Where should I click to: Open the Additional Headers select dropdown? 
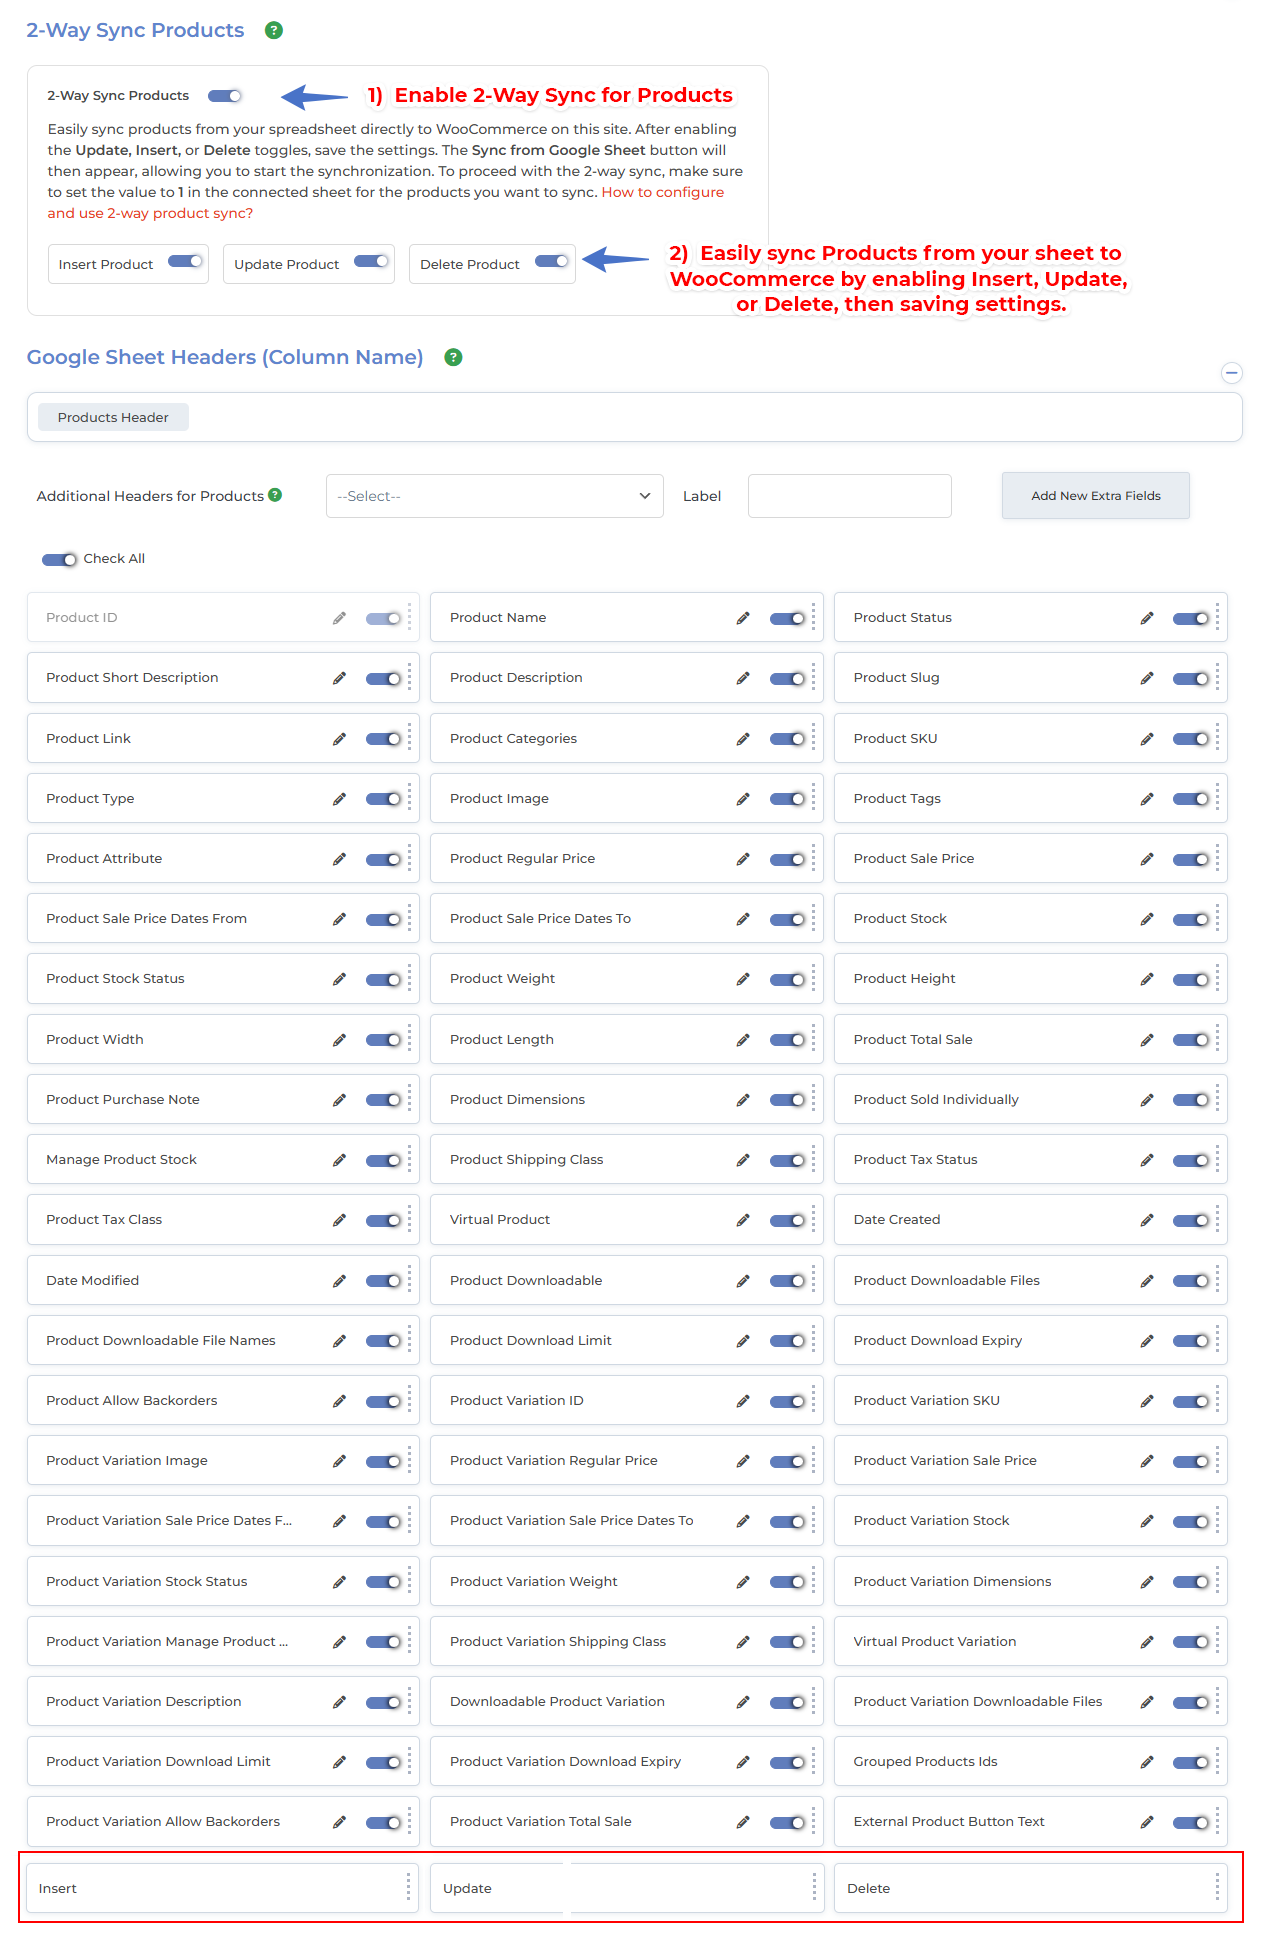(x=494, y=496)
